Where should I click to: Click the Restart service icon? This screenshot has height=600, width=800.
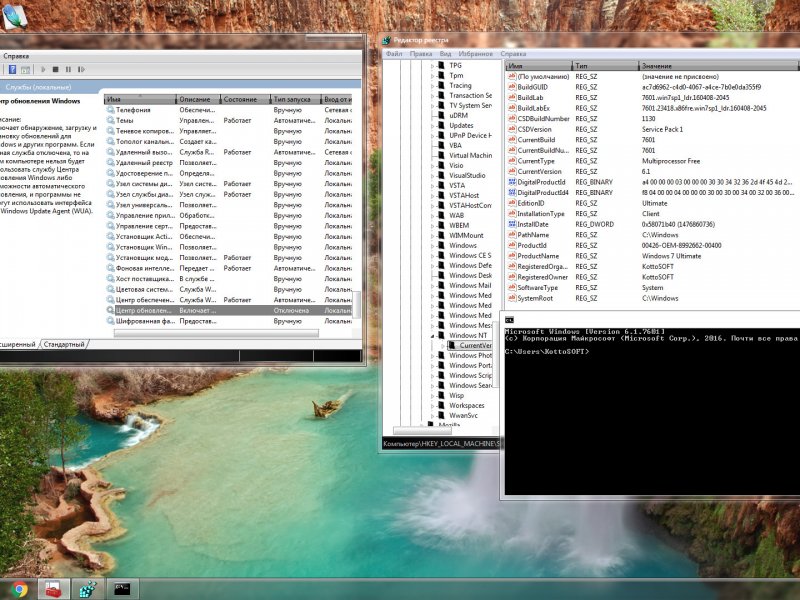81,69
